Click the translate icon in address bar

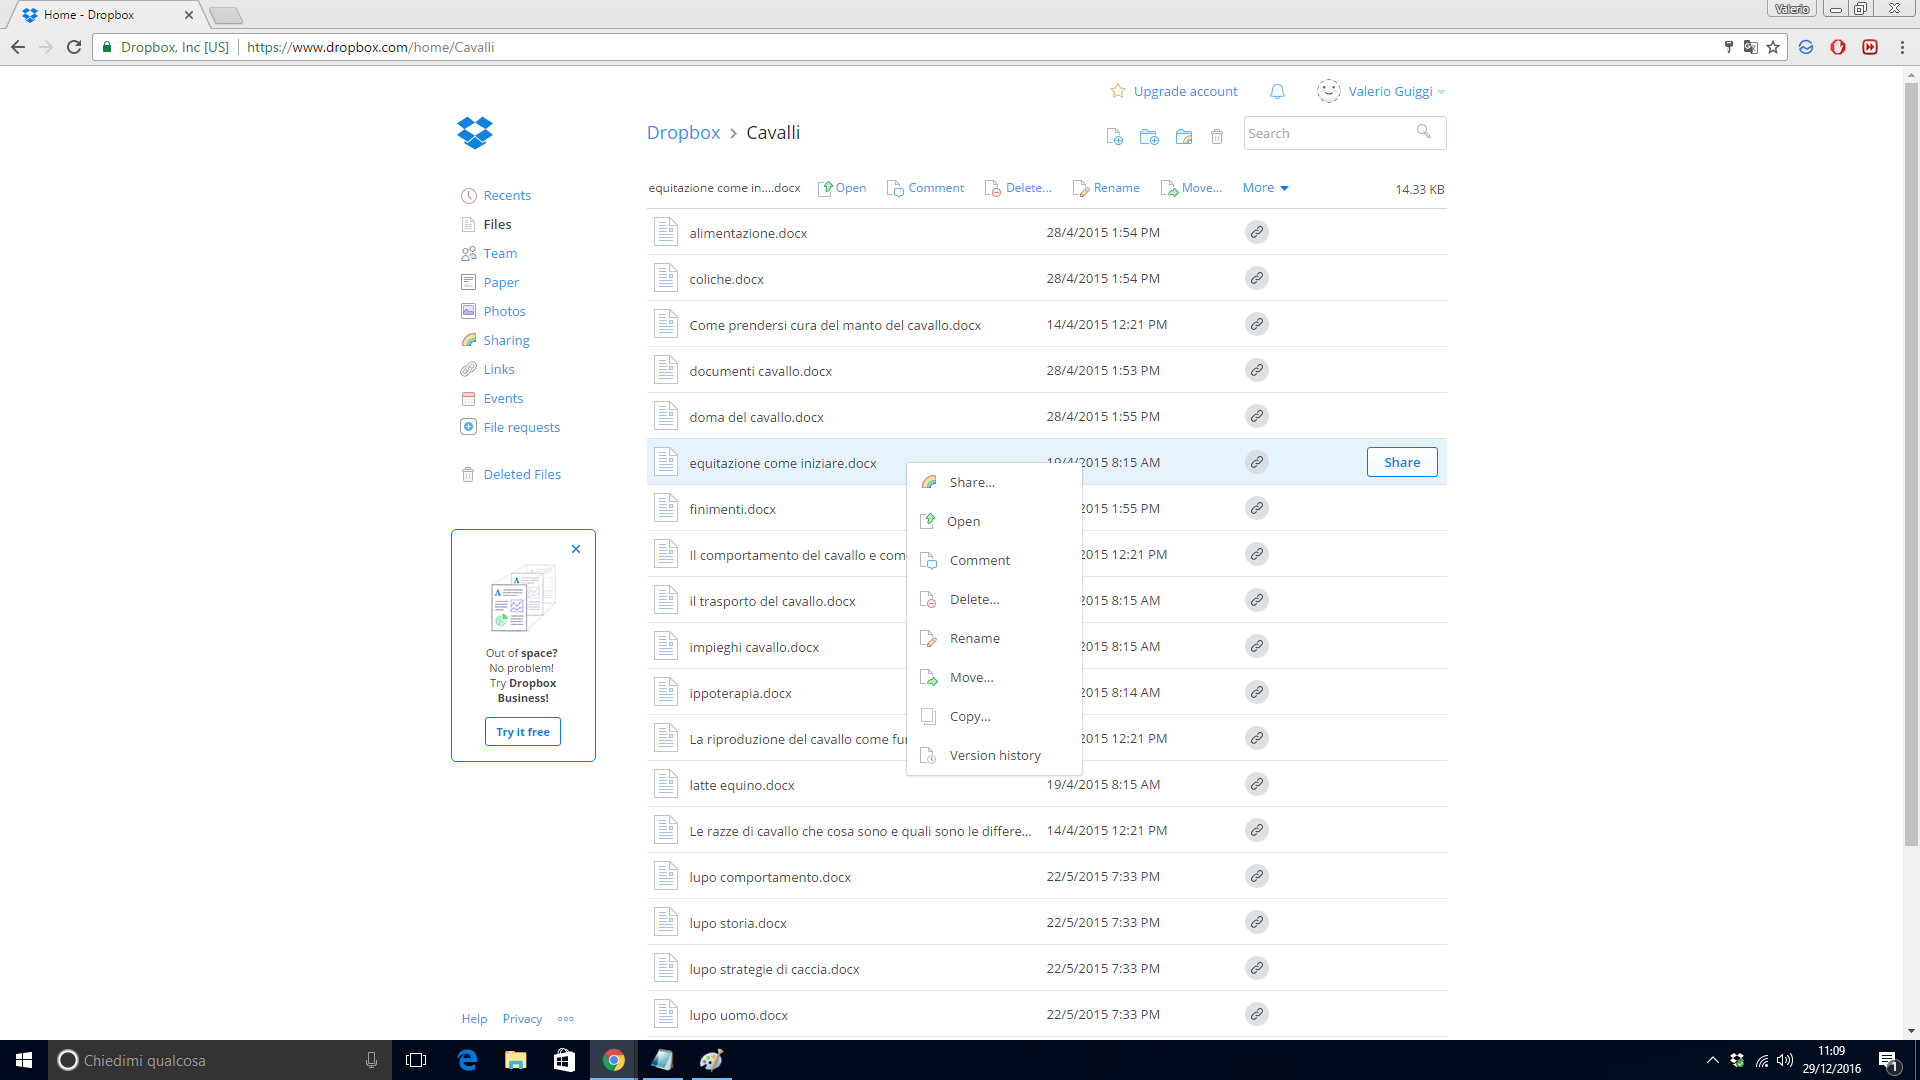click(x=1750, y=47)
